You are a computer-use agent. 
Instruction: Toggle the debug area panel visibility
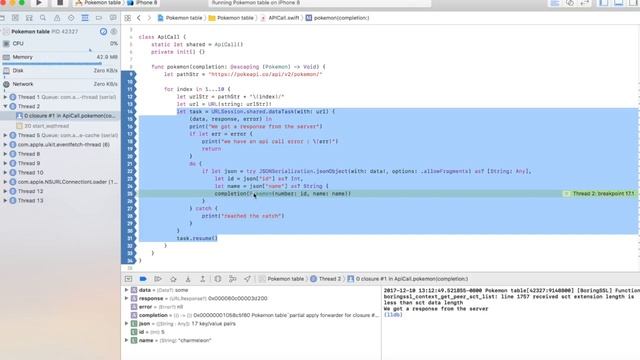coord(619,3)
